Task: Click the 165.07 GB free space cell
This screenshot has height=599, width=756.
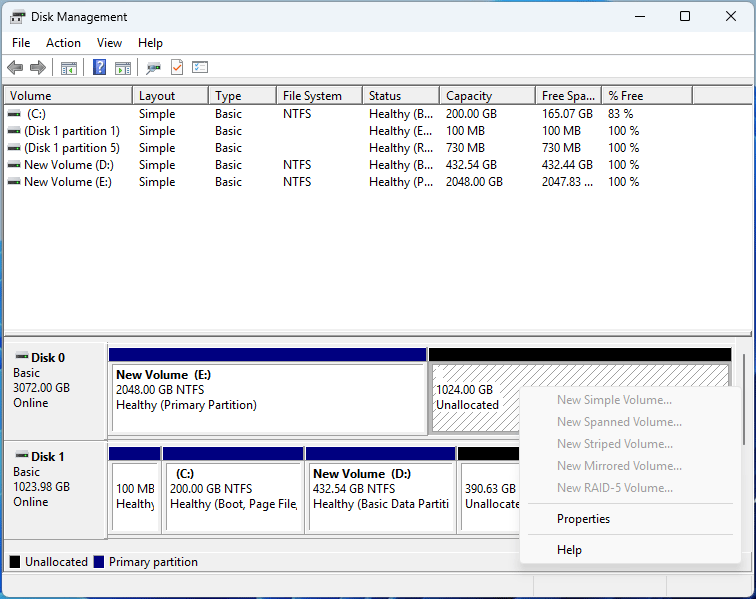Action: (567, 114)
